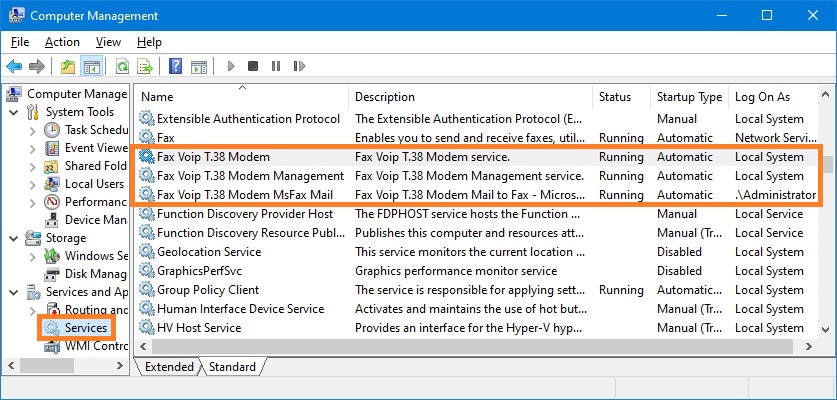Click the Export List toolbar icon
Image resolution: width=837 pixels, height=400 pixels.
point(145,66)
